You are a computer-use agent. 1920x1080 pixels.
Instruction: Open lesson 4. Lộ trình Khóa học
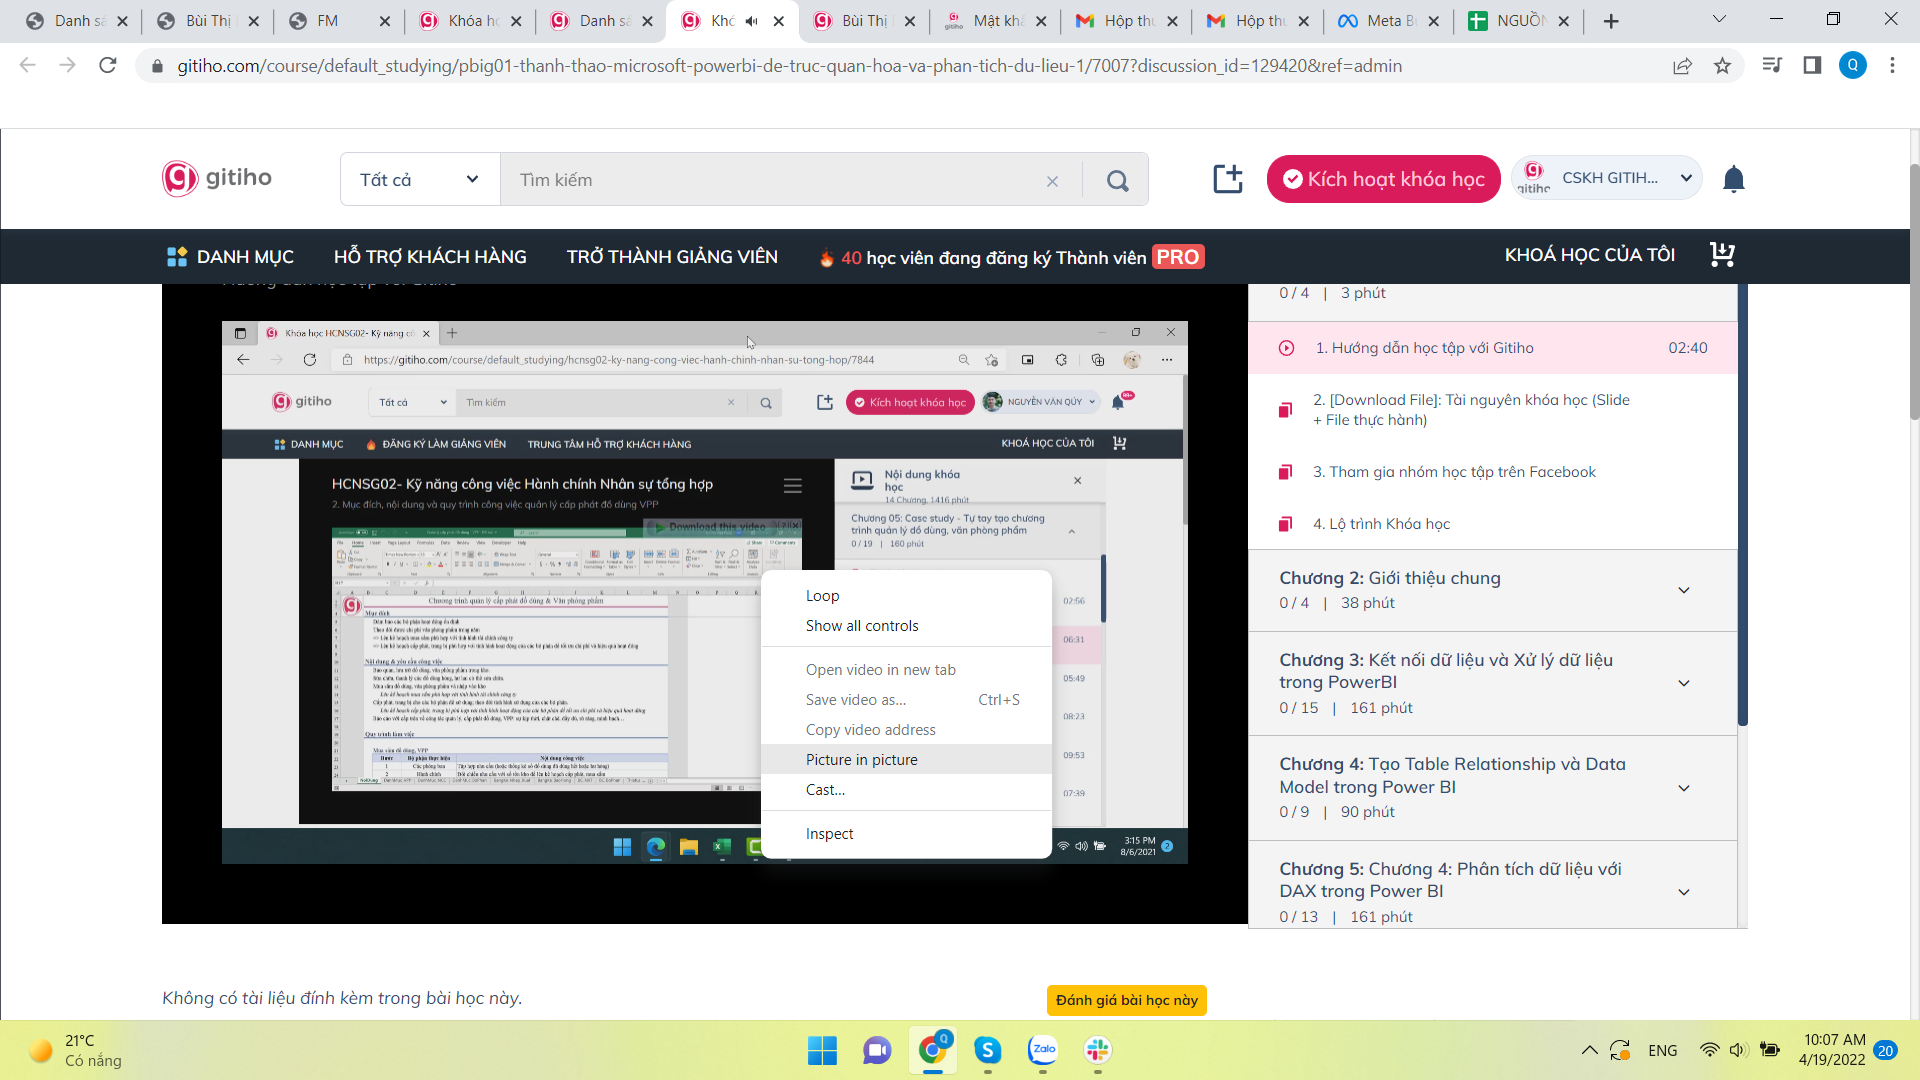pyautogui.click(x=1492, y=524)
